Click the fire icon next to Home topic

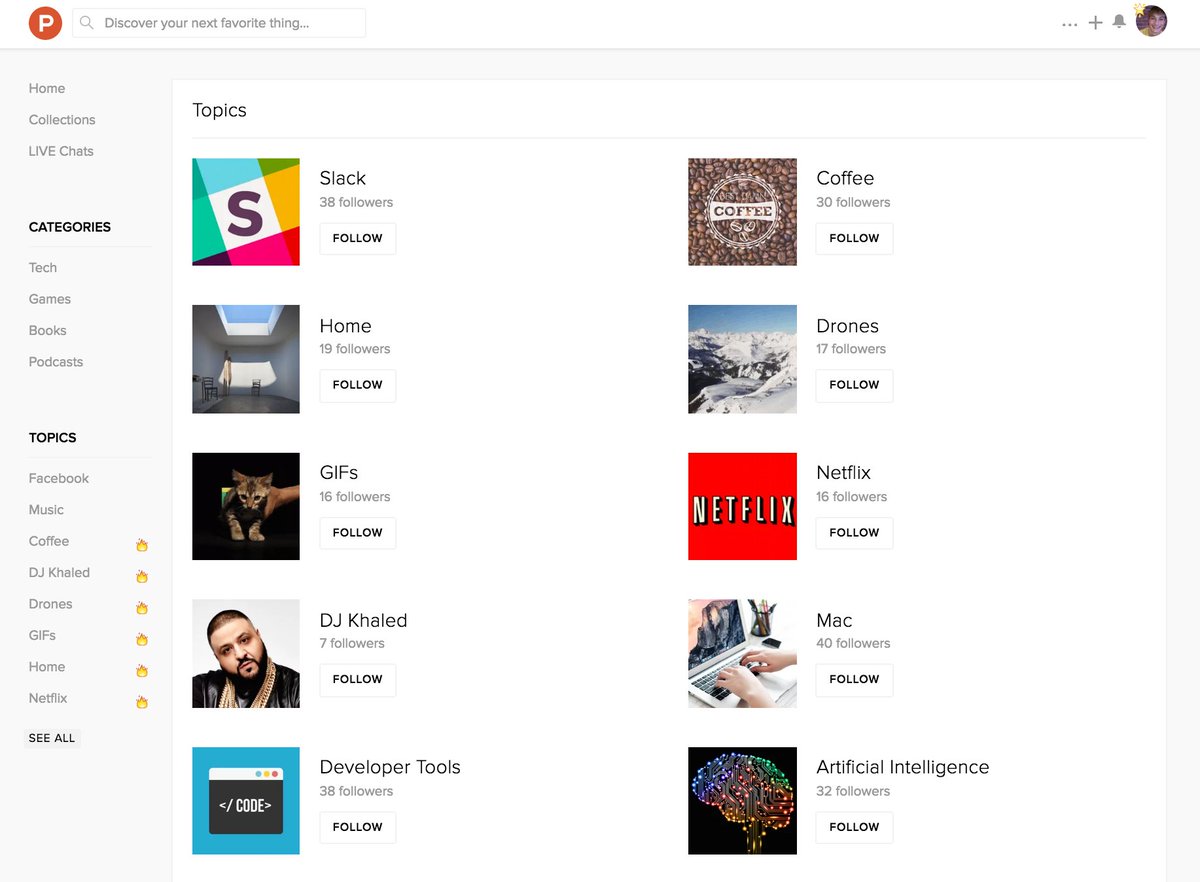pos(142,670)
